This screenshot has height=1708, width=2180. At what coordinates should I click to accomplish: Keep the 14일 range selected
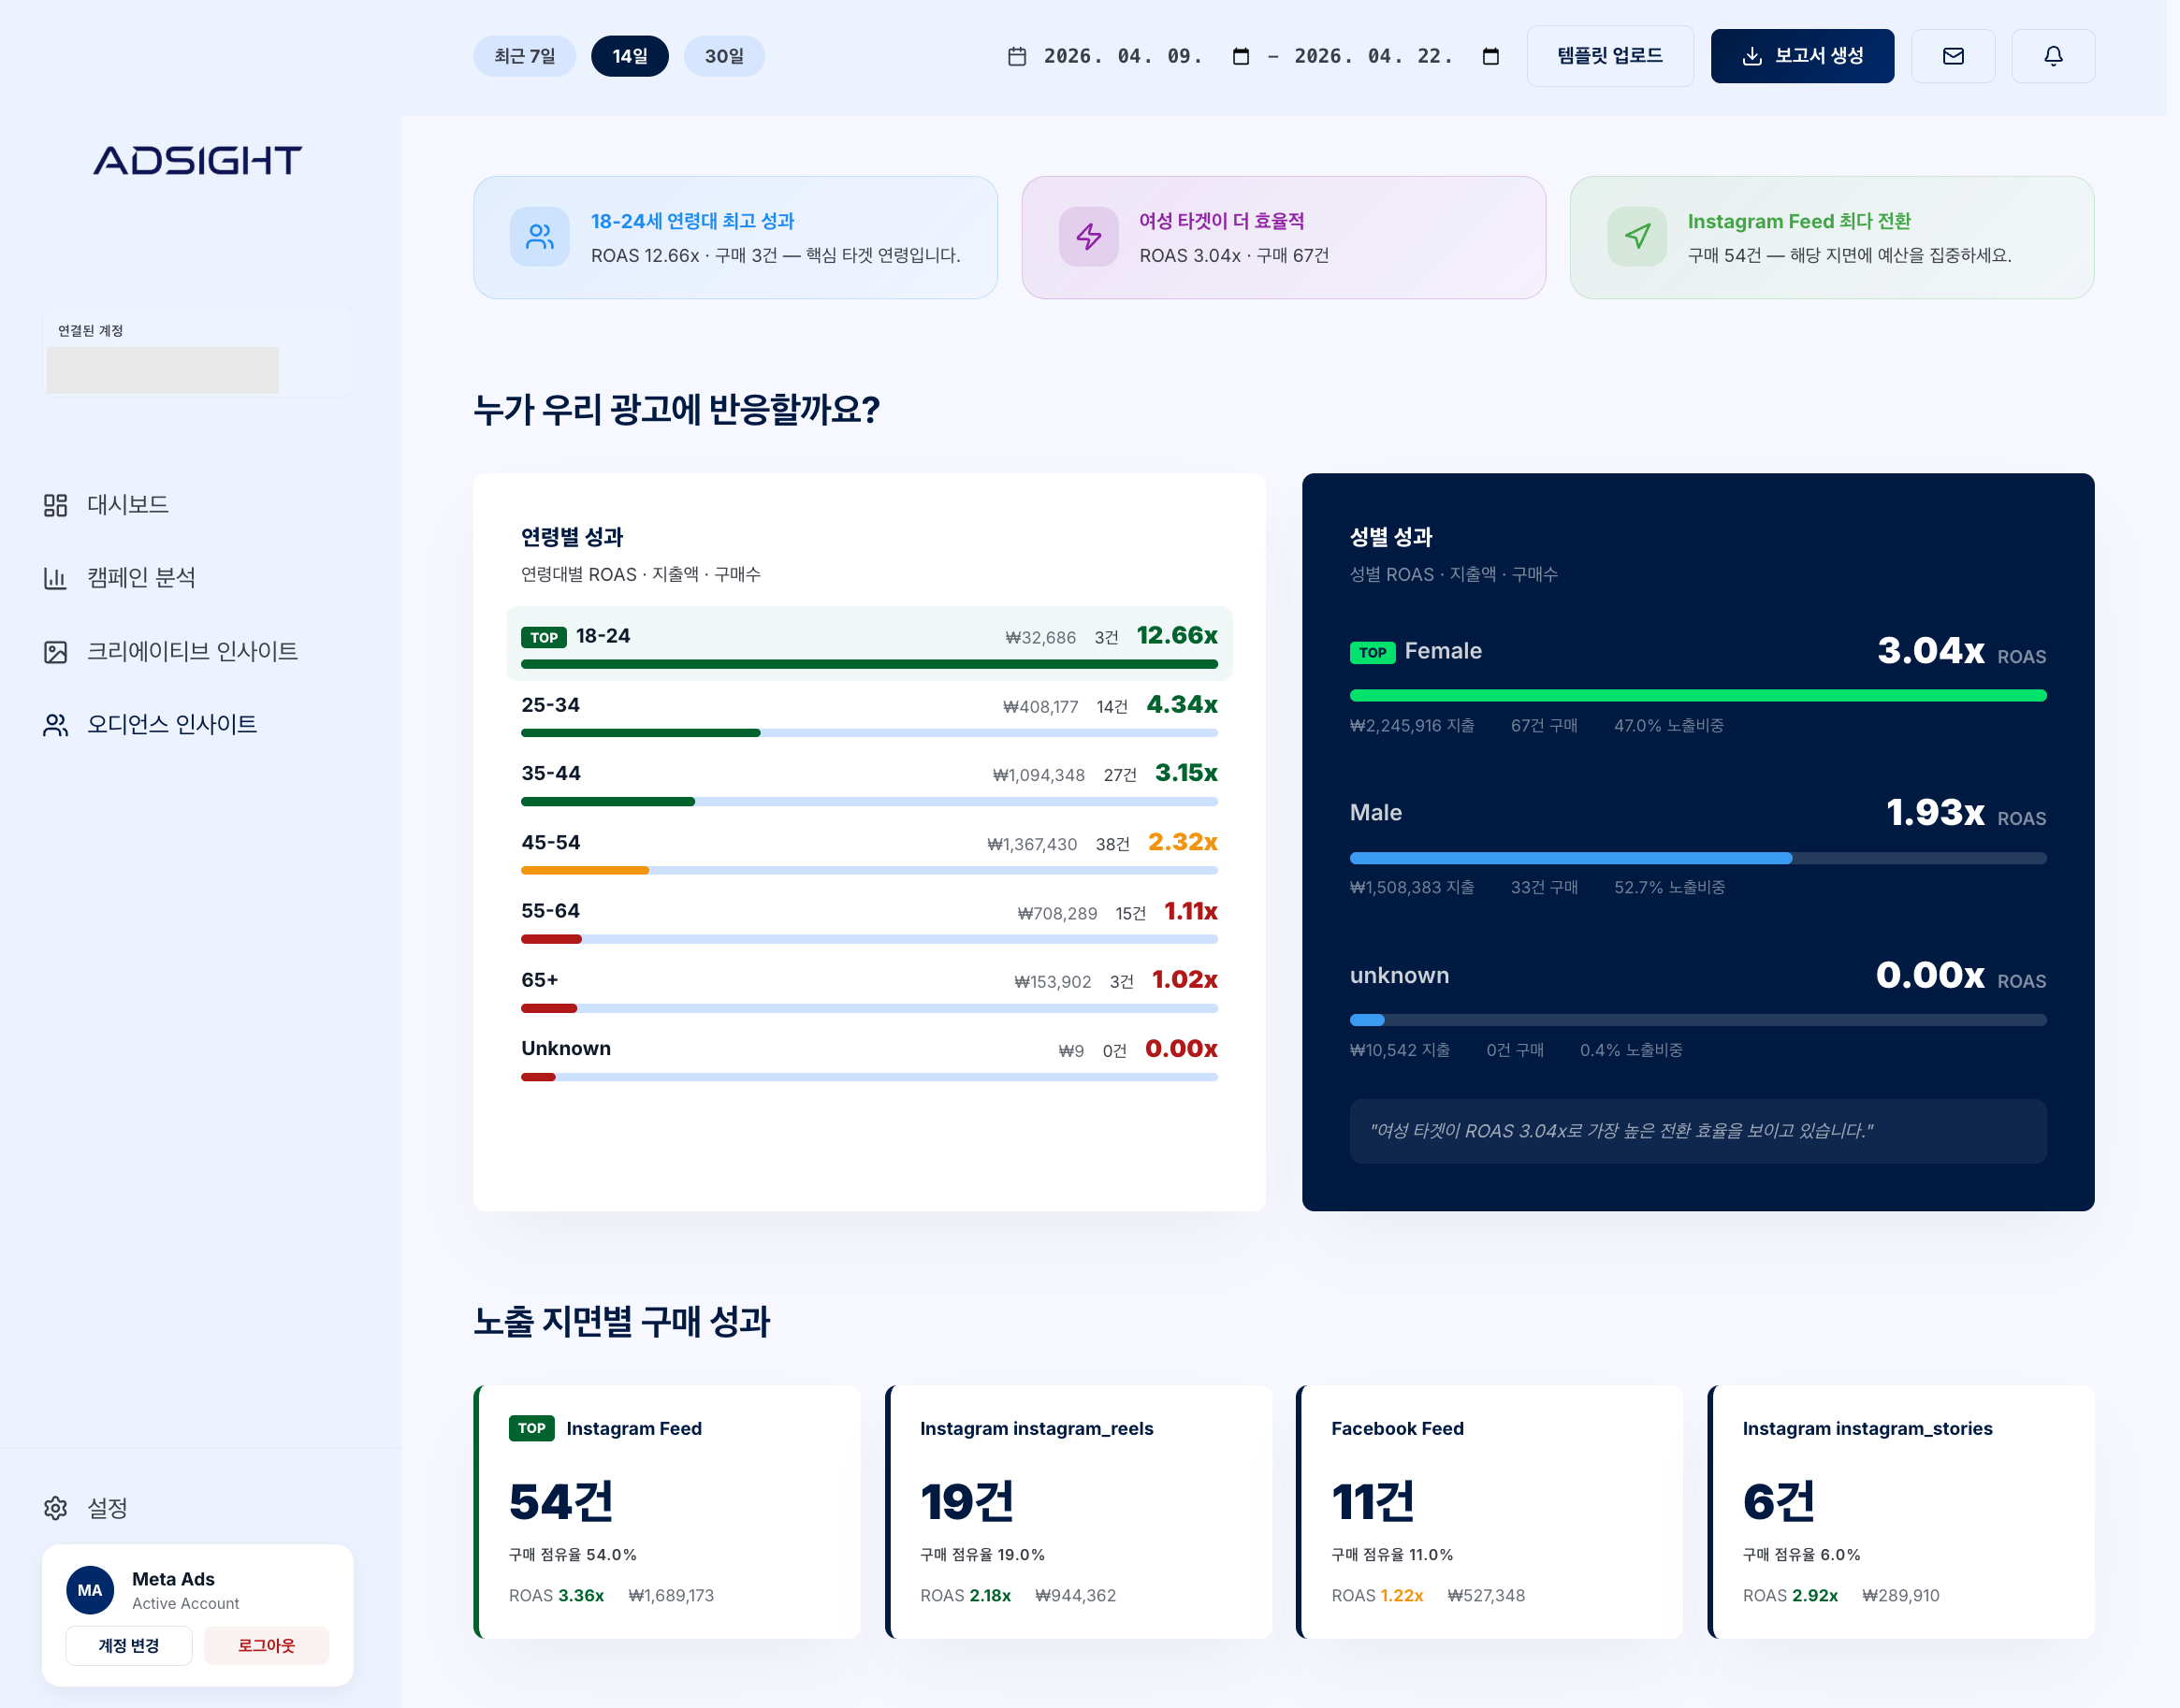click(629, 56)
